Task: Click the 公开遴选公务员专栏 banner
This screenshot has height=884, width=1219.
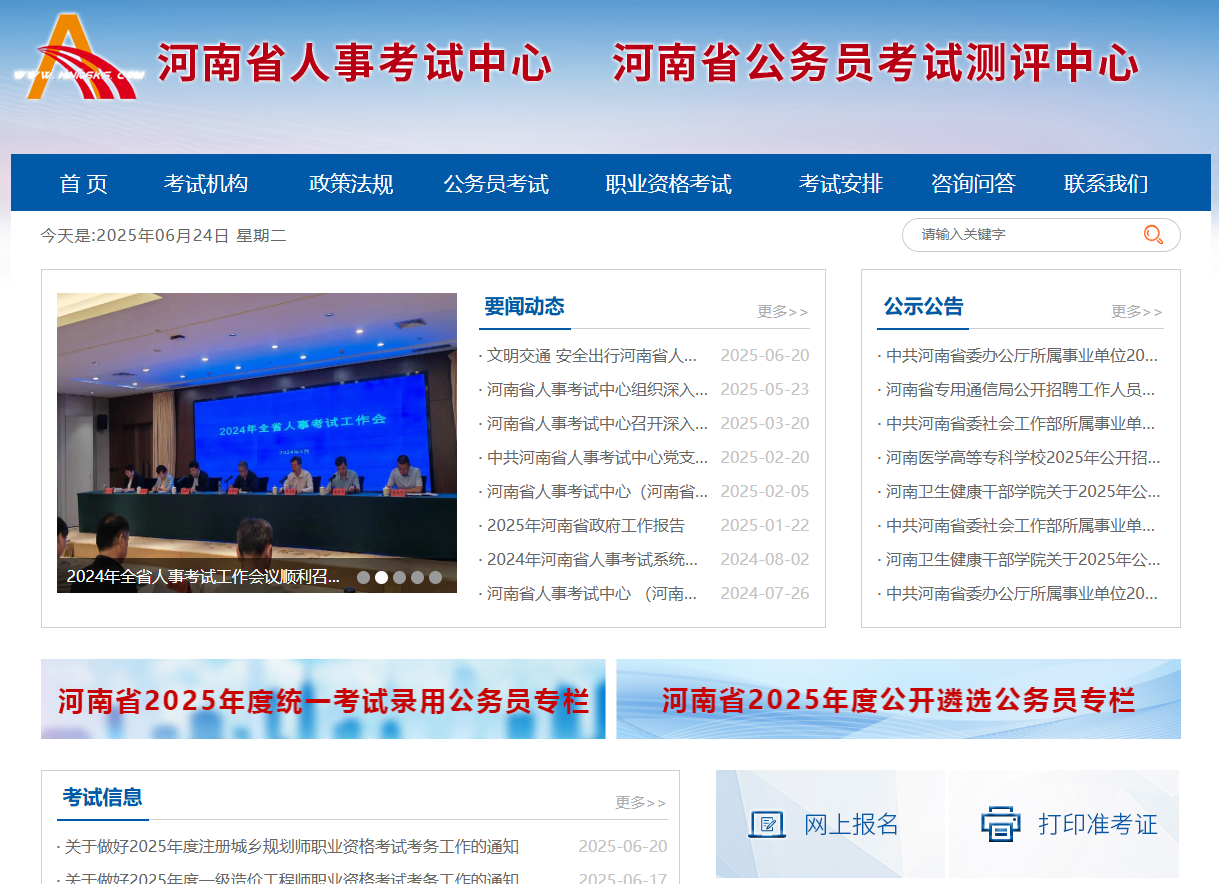Action: [898, 700]
